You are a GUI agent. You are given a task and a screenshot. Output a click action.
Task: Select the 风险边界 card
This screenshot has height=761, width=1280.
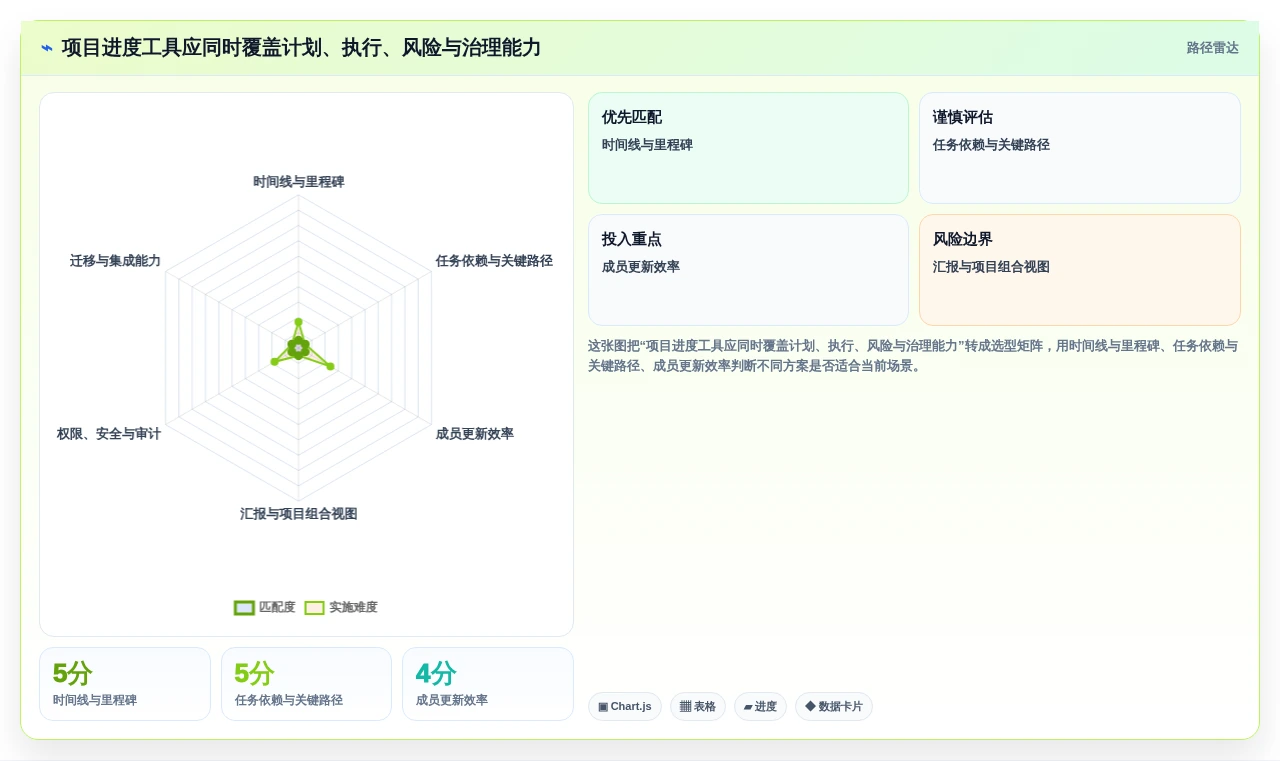pos(1079,270)
